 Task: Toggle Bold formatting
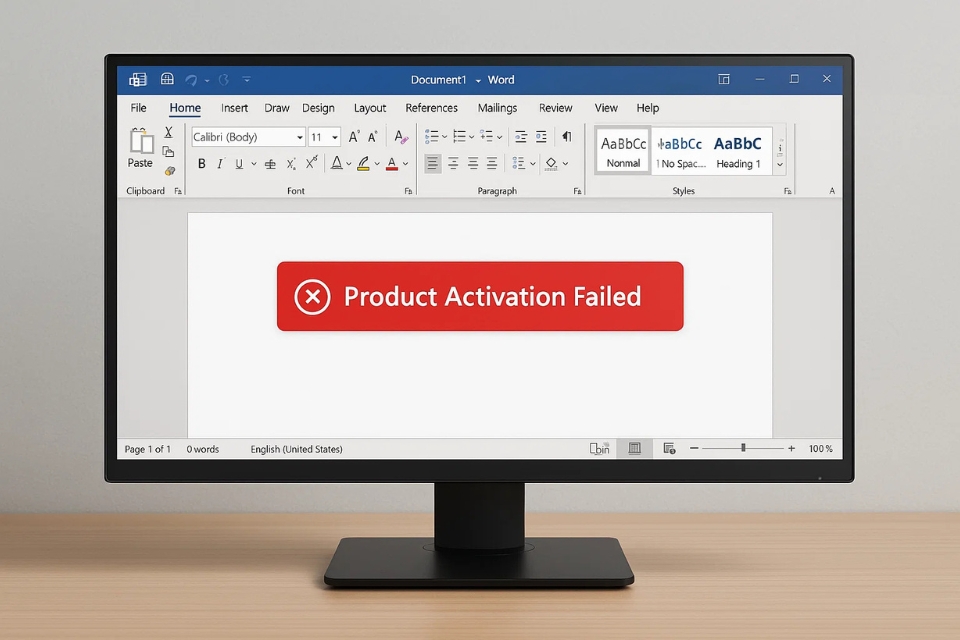(x=201, y=164)
